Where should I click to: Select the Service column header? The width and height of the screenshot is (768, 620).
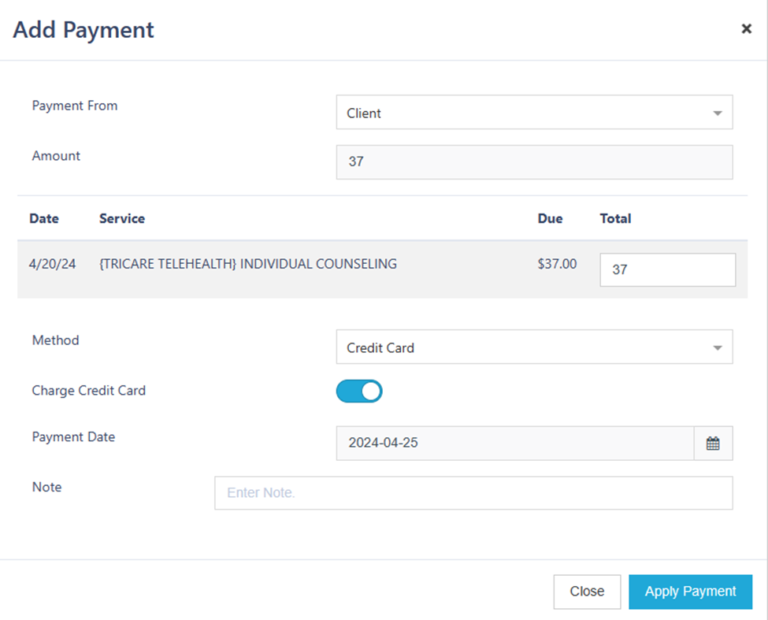122,218
